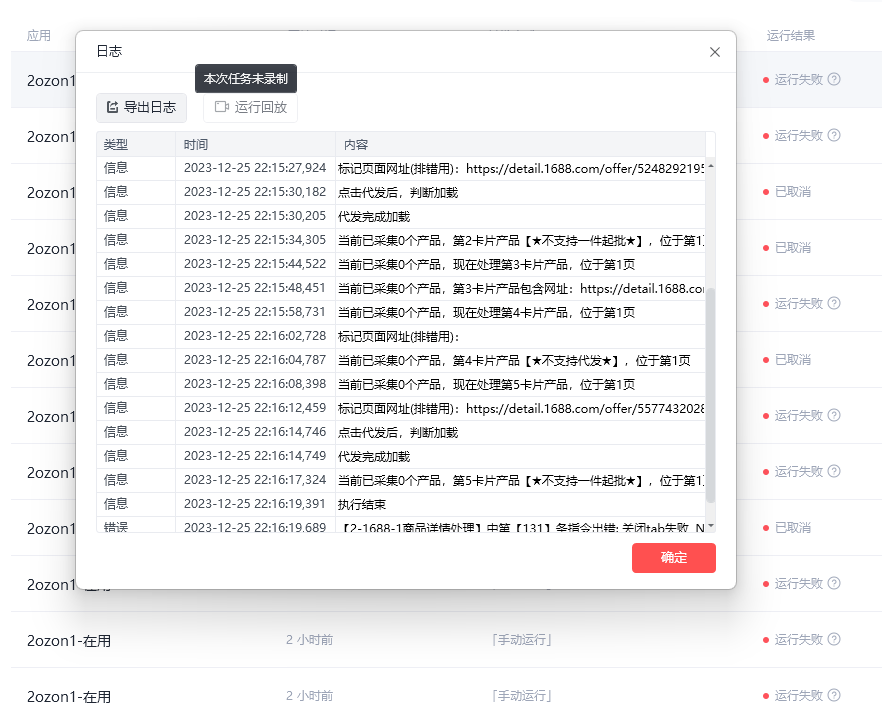Close the 日志 dialog with the X icon
Screen dimensions: 882x709
tap(715, 52)
